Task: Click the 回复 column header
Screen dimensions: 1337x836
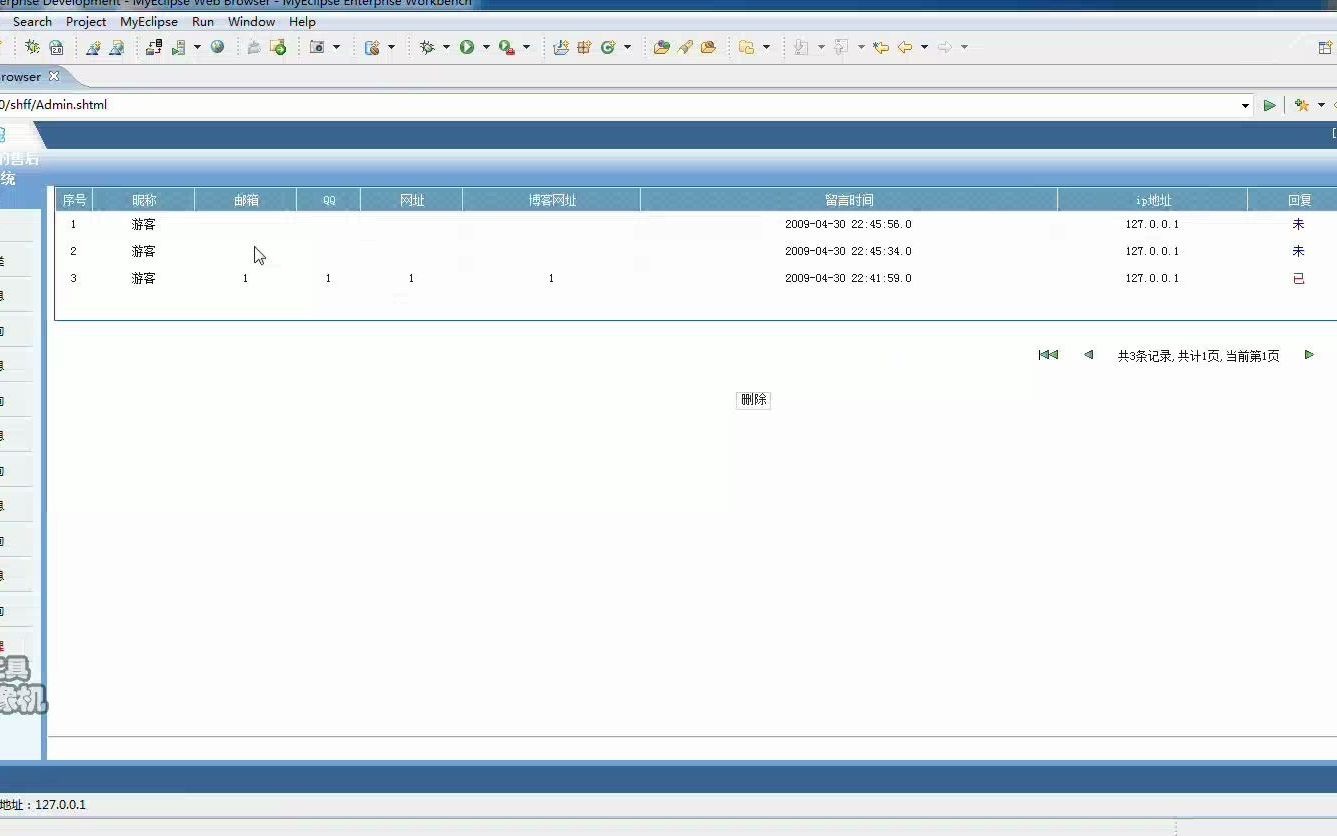Action: click(1299, 200)
